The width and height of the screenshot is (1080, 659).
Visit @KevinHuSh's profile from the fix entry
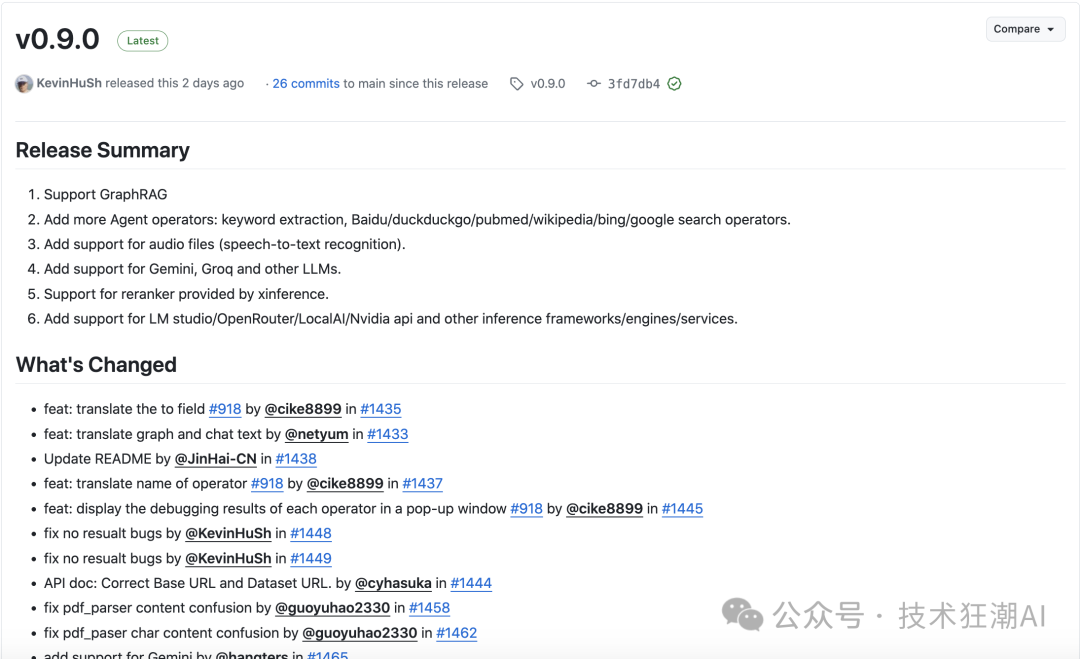[x=228, y=533]
